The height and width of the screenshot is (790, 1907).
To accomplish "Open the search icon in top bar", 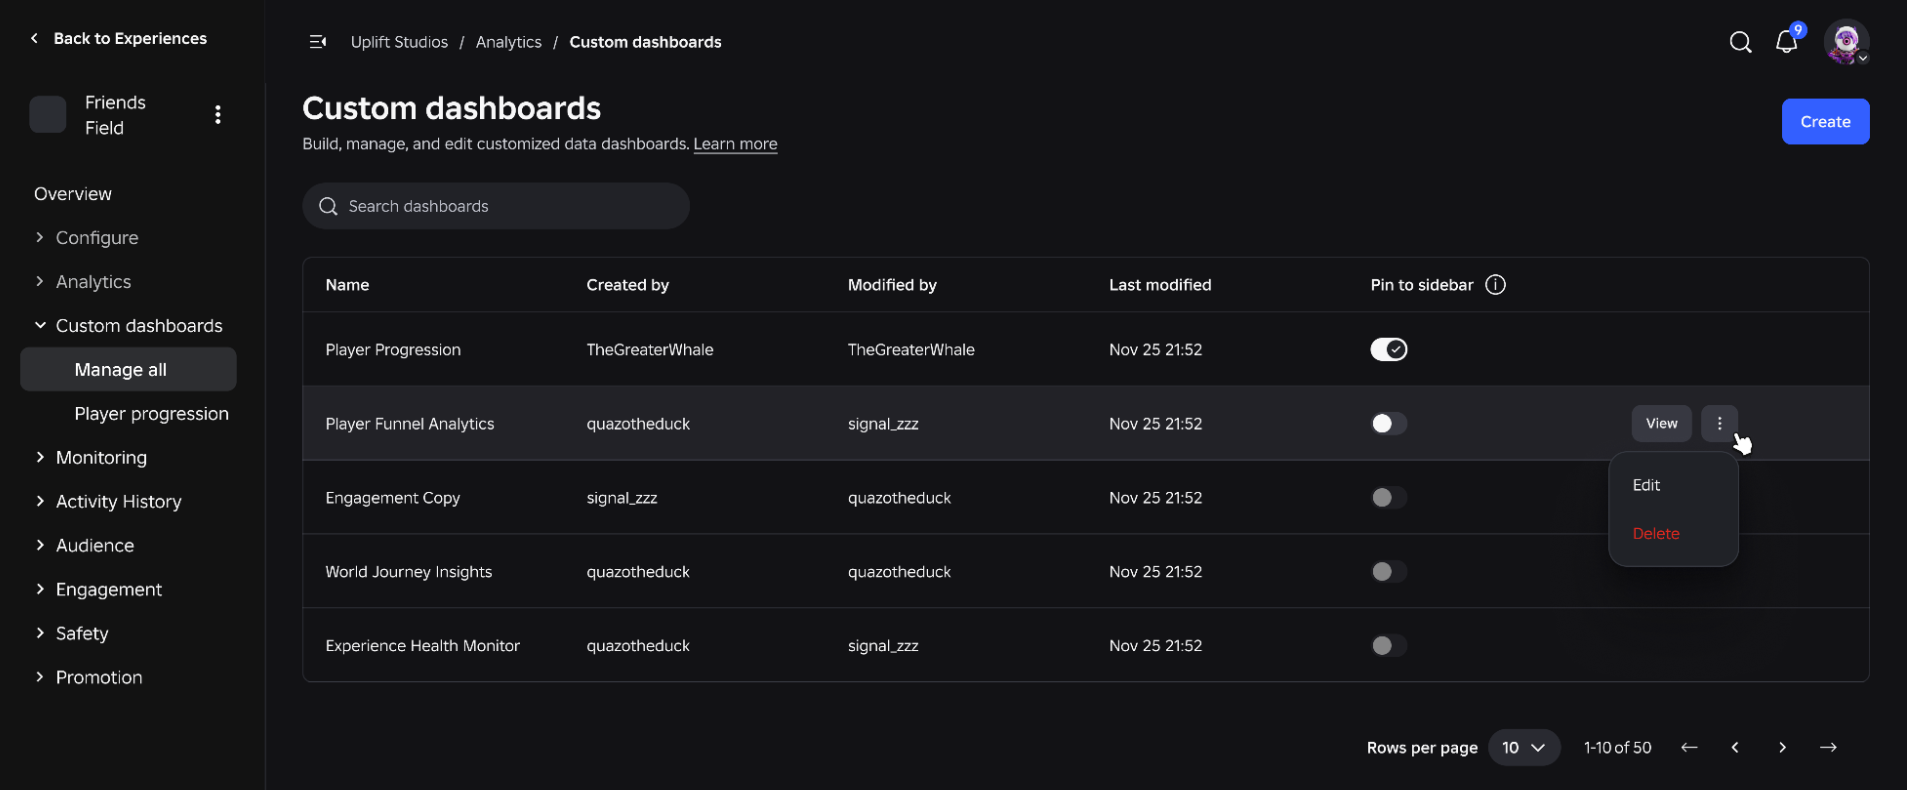I will [x=1740, y=42].
